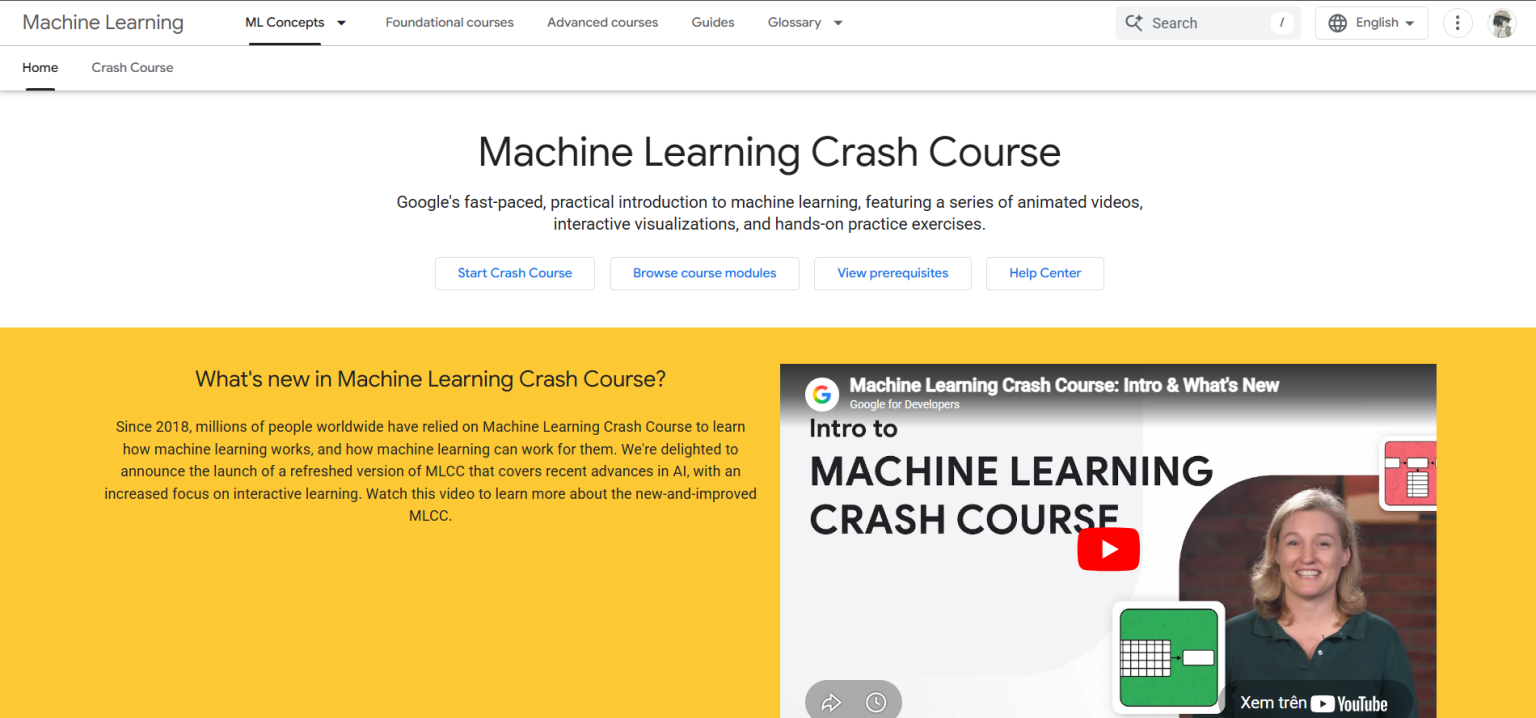Image resolution: width=1536 pixels, height=718 pixels.
Task: Click the Machine Learning site title
Action: point(103,22)
